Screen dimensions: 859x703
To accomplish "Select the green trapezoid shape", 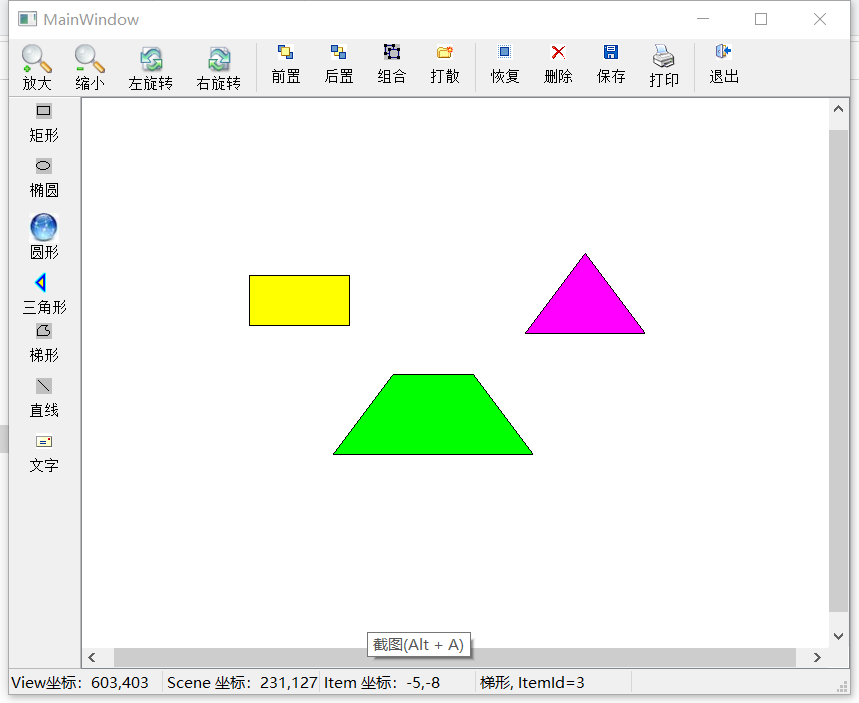I will coord(433,420).
